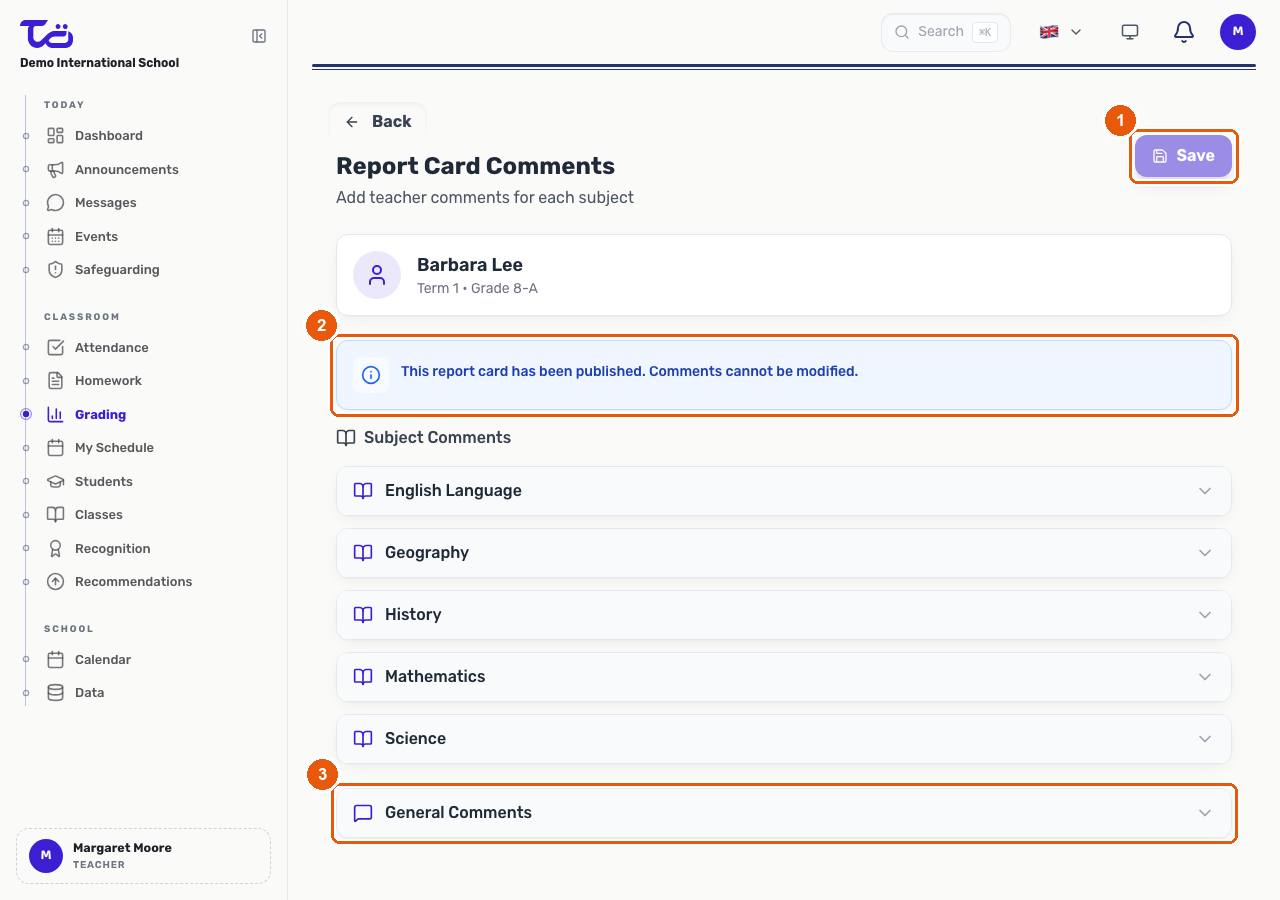Screen dimensions: 1280x900
Task: Click the Subject Comments section label
Action: click(437, 437)
